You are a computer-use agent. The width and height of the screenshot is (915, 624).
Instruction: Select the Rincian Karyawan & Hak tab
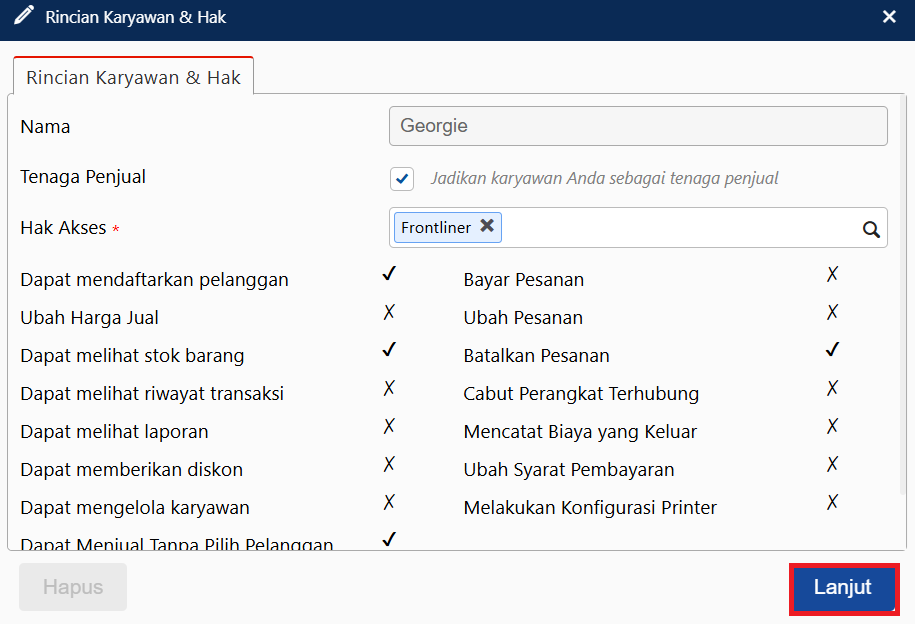click(x=133, y=77)
